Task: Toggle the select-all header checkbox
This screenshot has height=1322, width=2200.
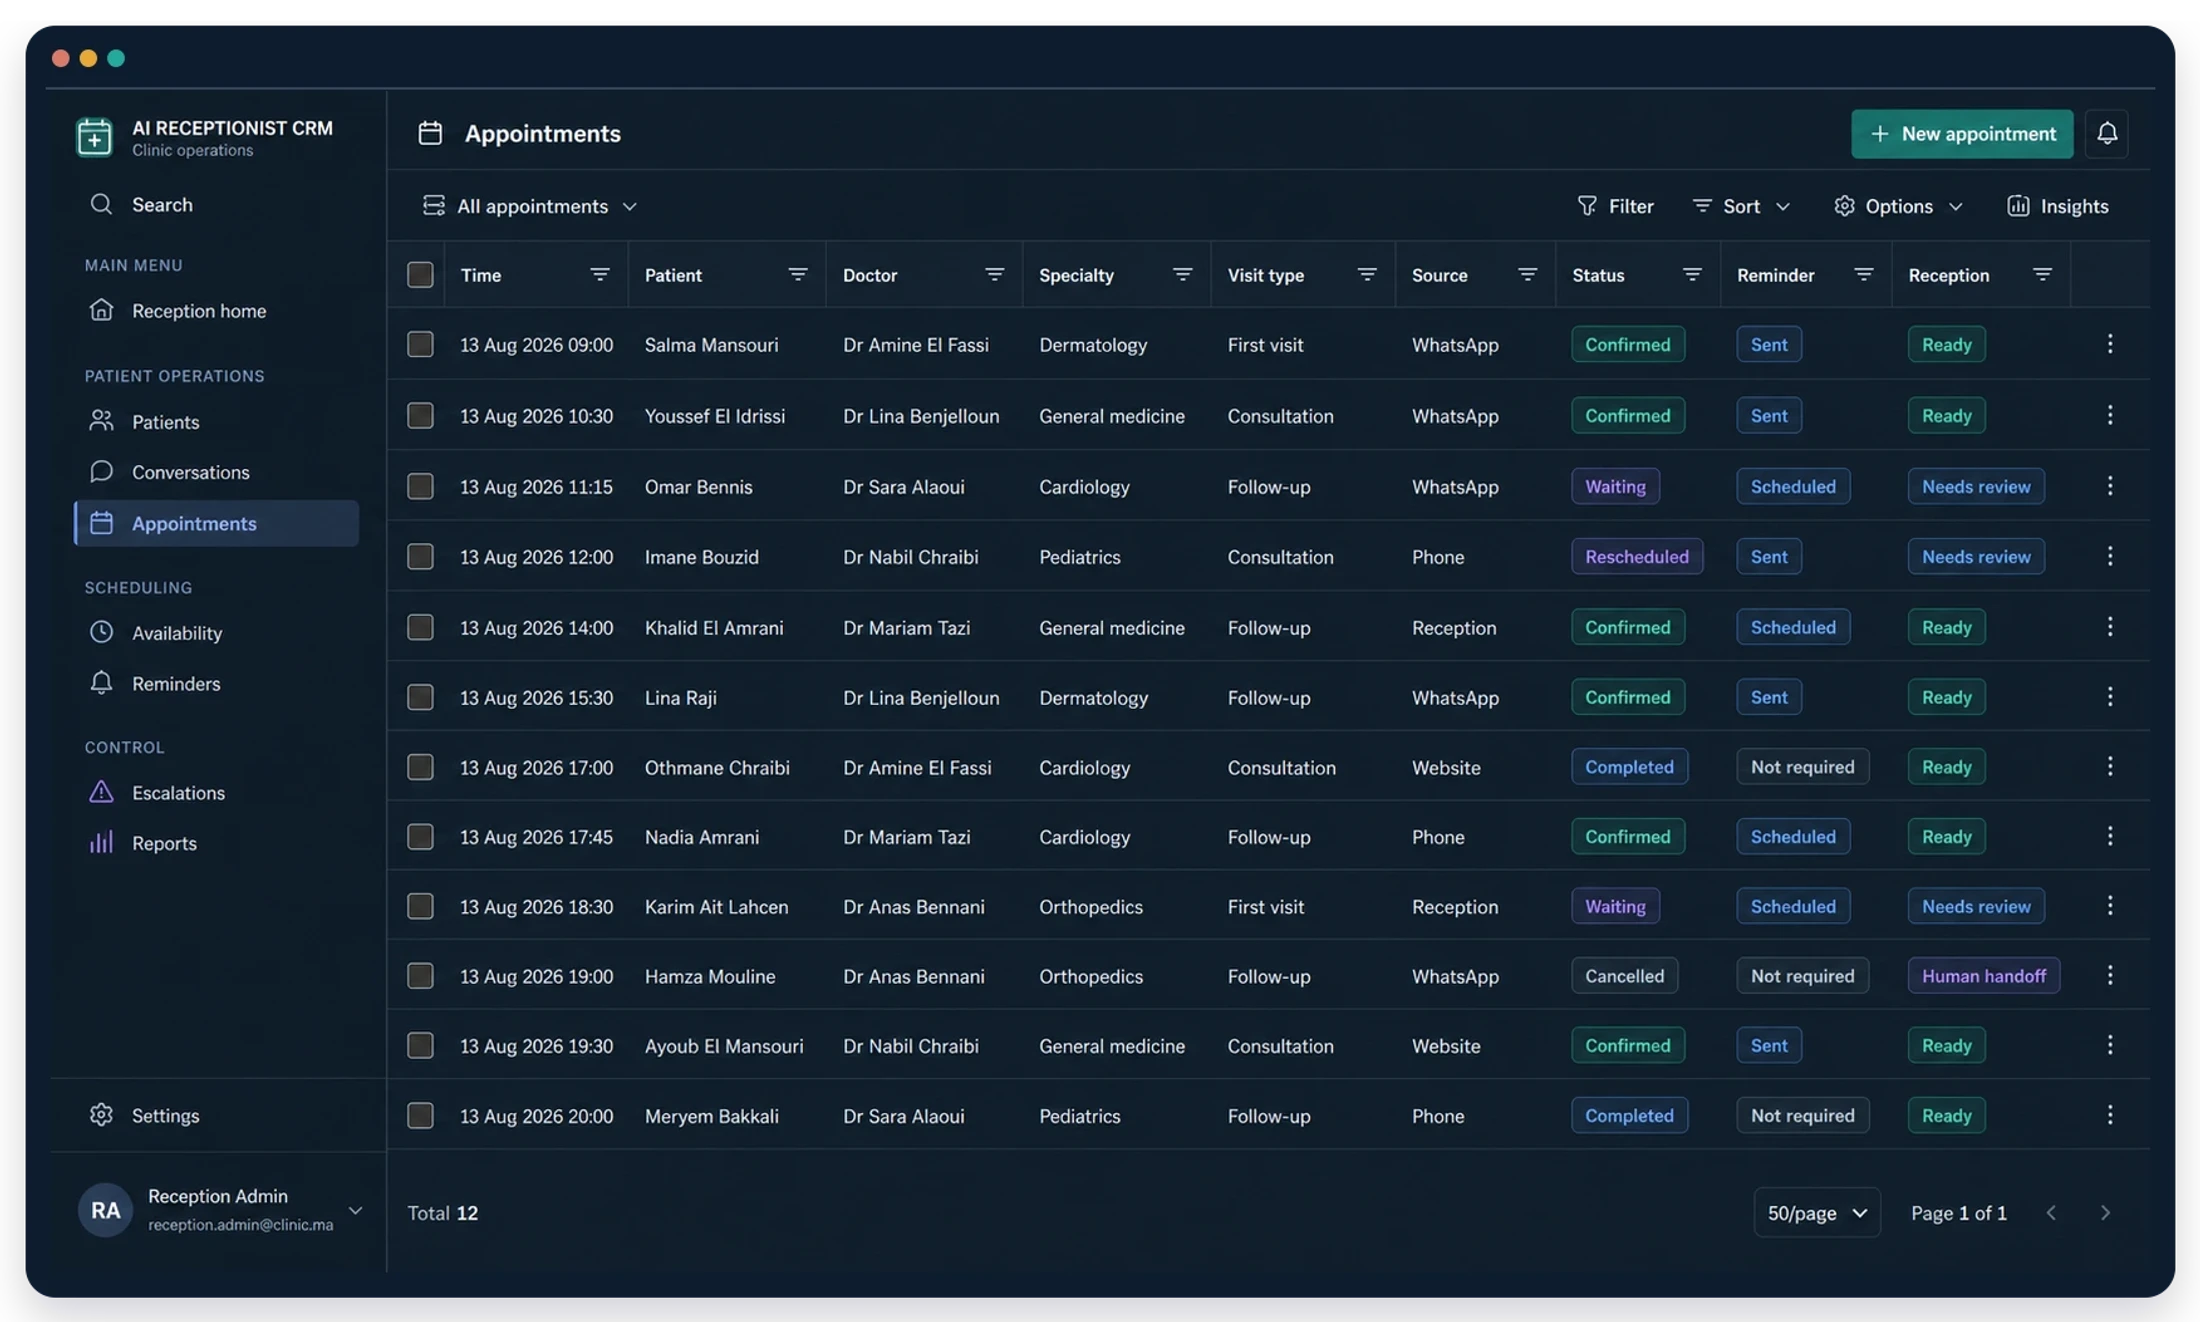Action: click(420, 274)
